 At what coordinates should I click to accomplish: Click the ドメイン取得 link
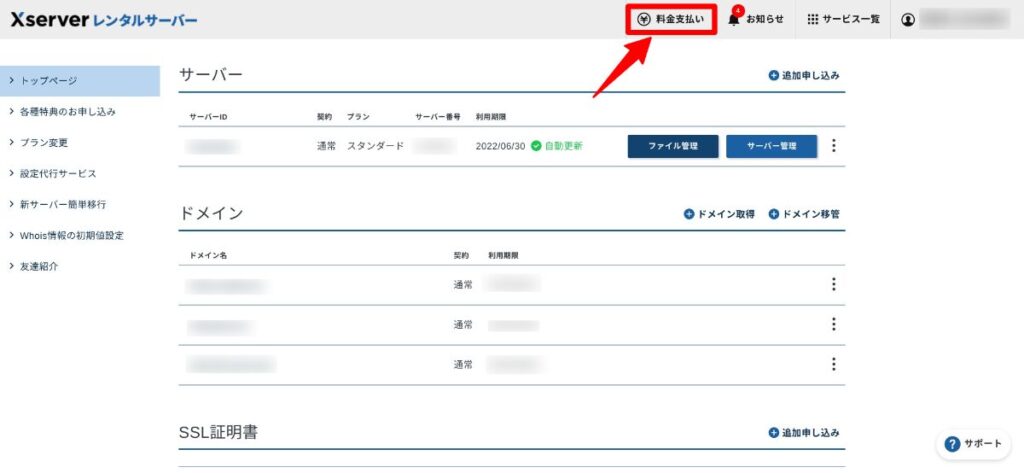pos(719,214)
